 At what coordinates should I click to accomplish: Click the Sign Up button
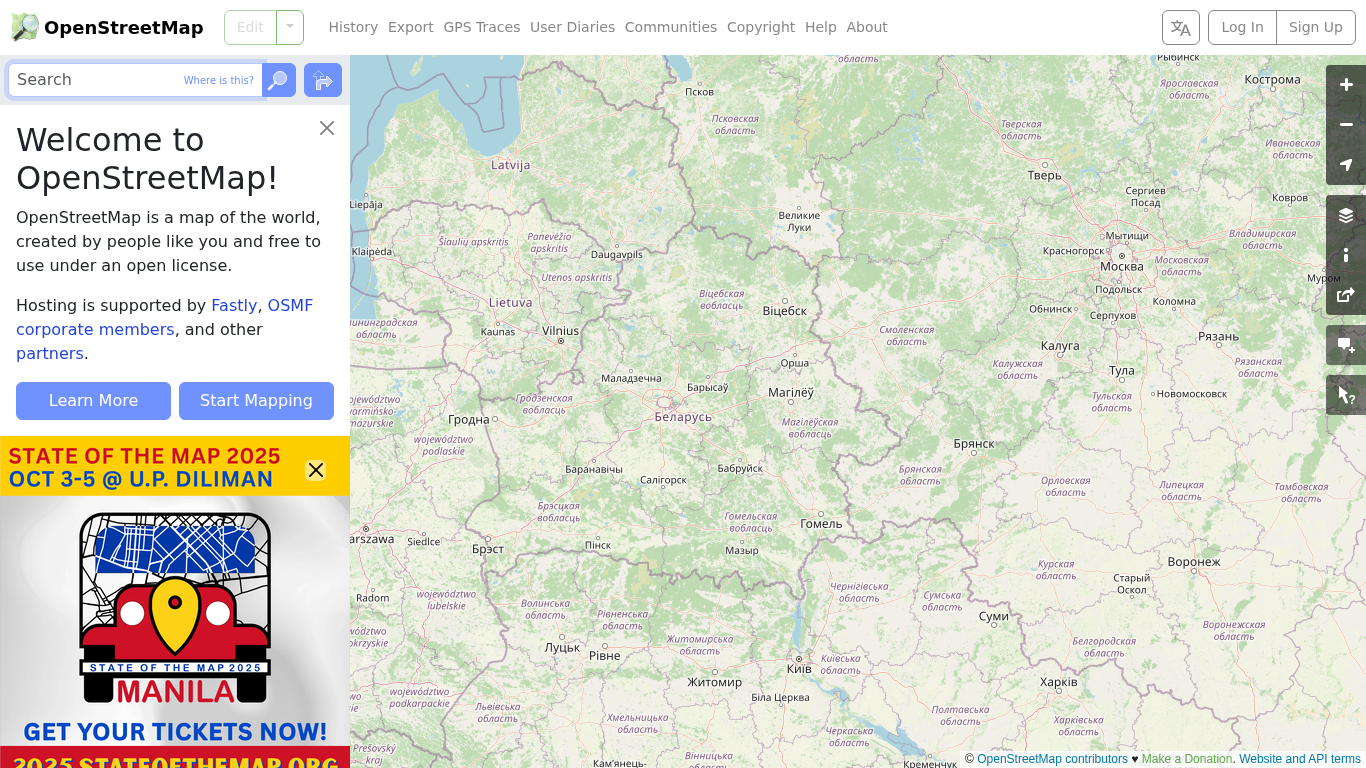(1316, 27)
